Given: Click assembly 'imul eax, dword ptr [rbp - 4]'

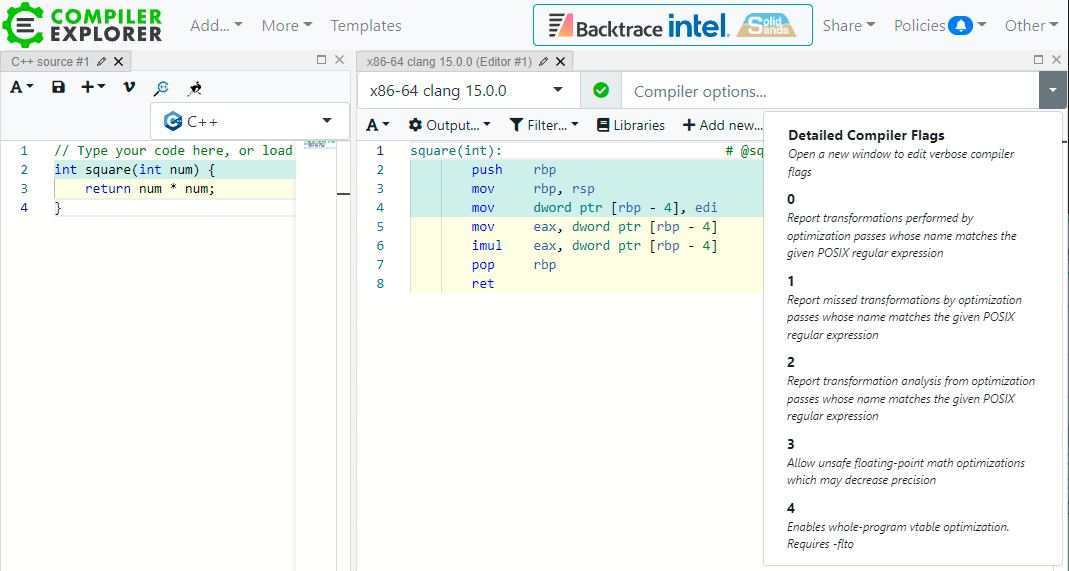Looking at the screenshot, I should click(594, 246).
